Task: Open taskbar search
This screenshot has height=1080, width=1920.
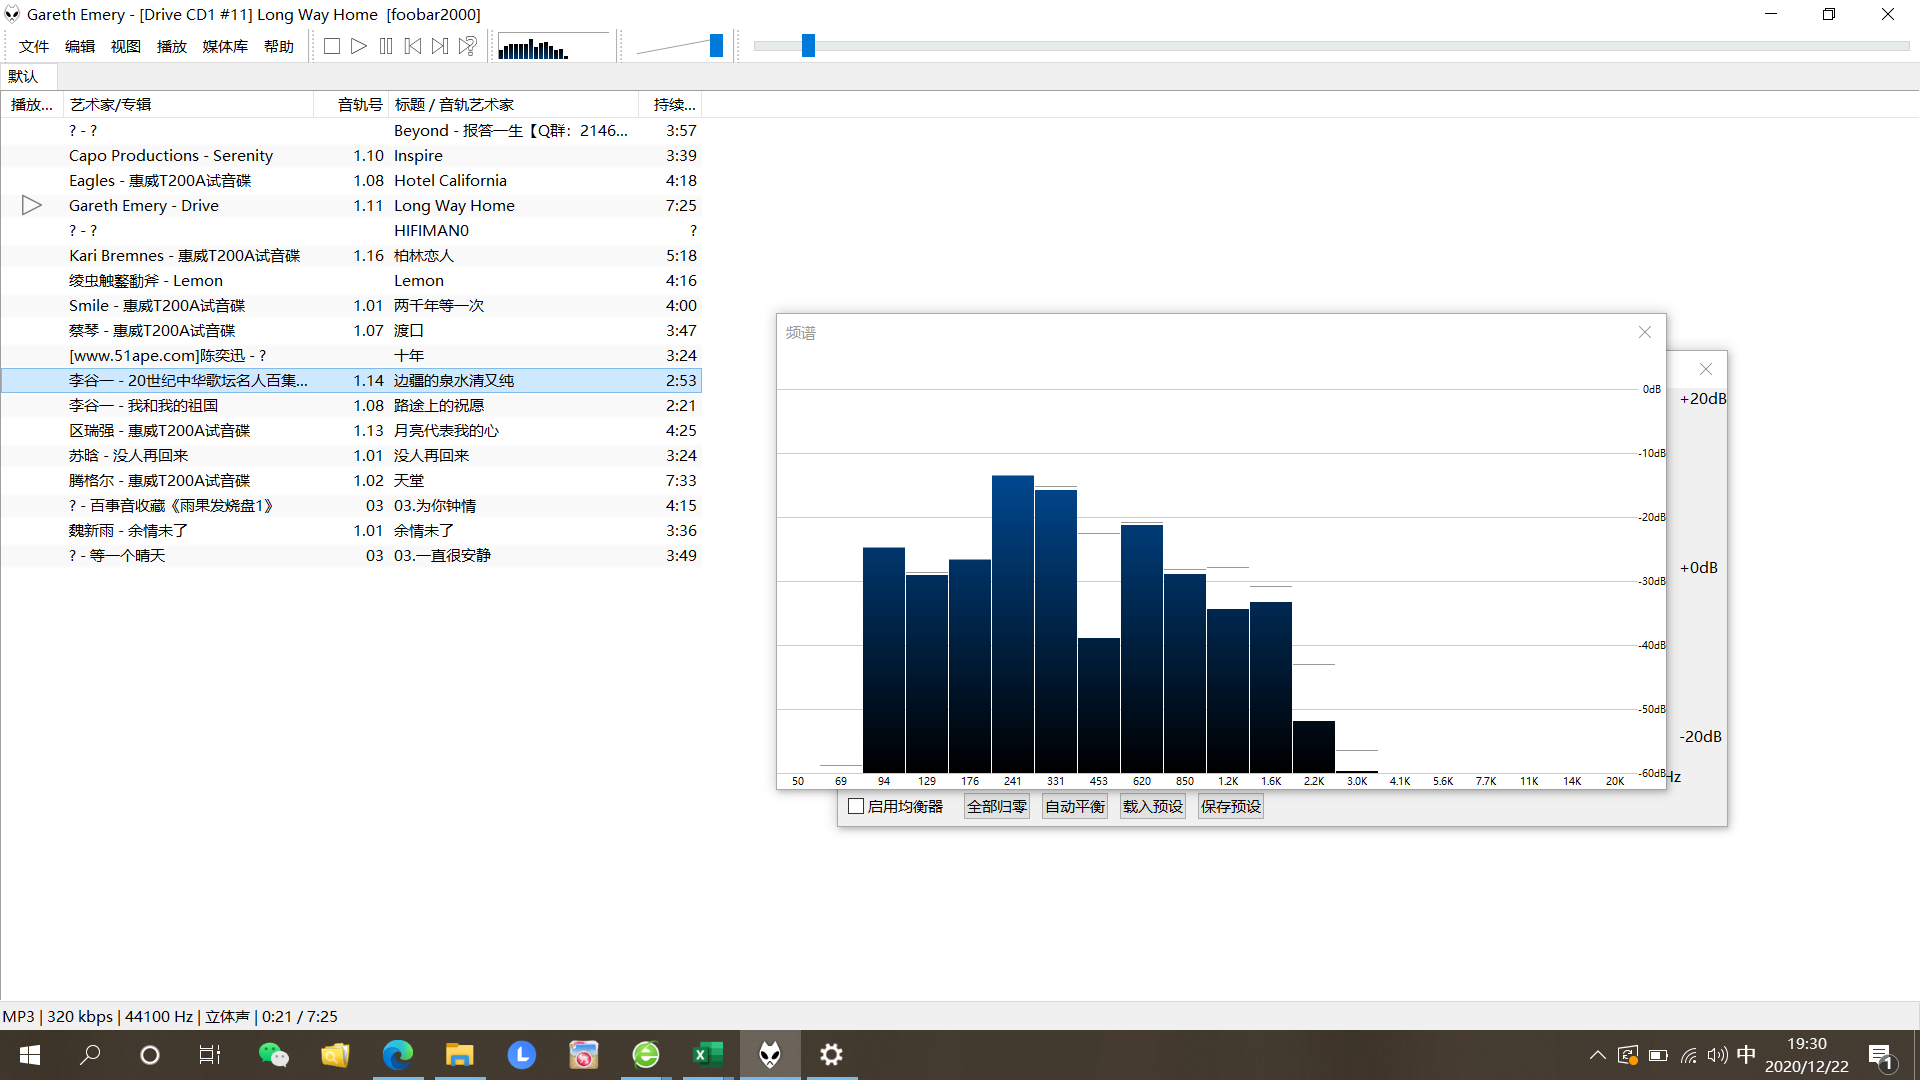Action: coord(90,1055)
